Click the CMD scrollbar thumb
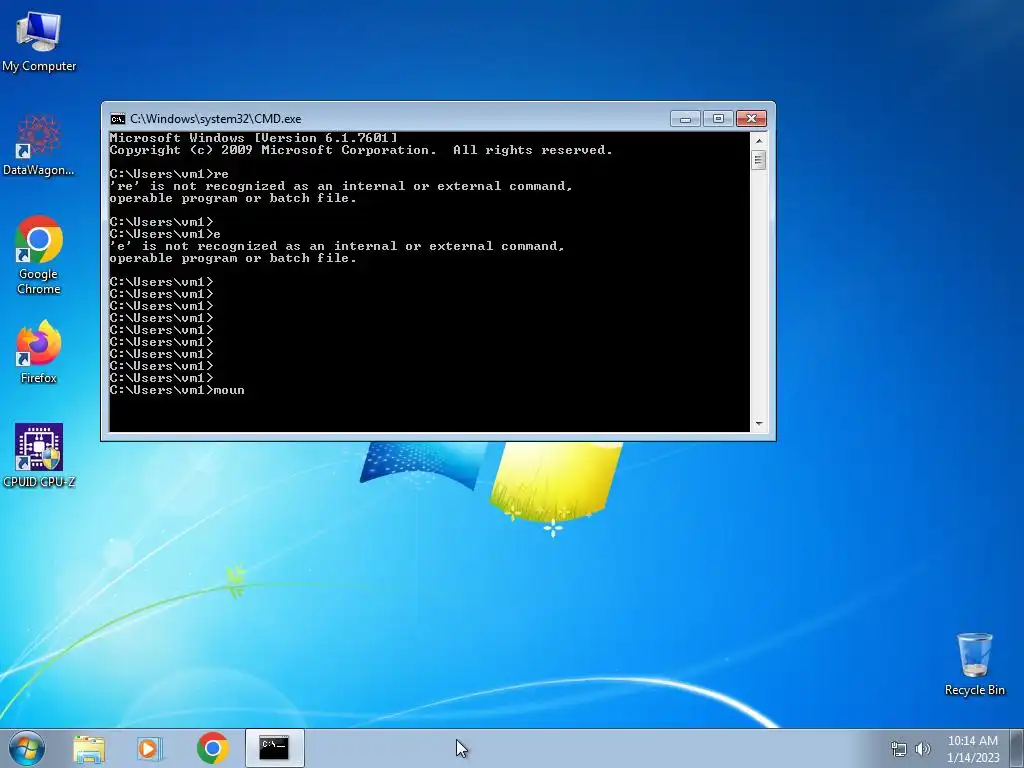Image resolution: width=1024 pixels, height=768 pixels. [x=758, y=160]
